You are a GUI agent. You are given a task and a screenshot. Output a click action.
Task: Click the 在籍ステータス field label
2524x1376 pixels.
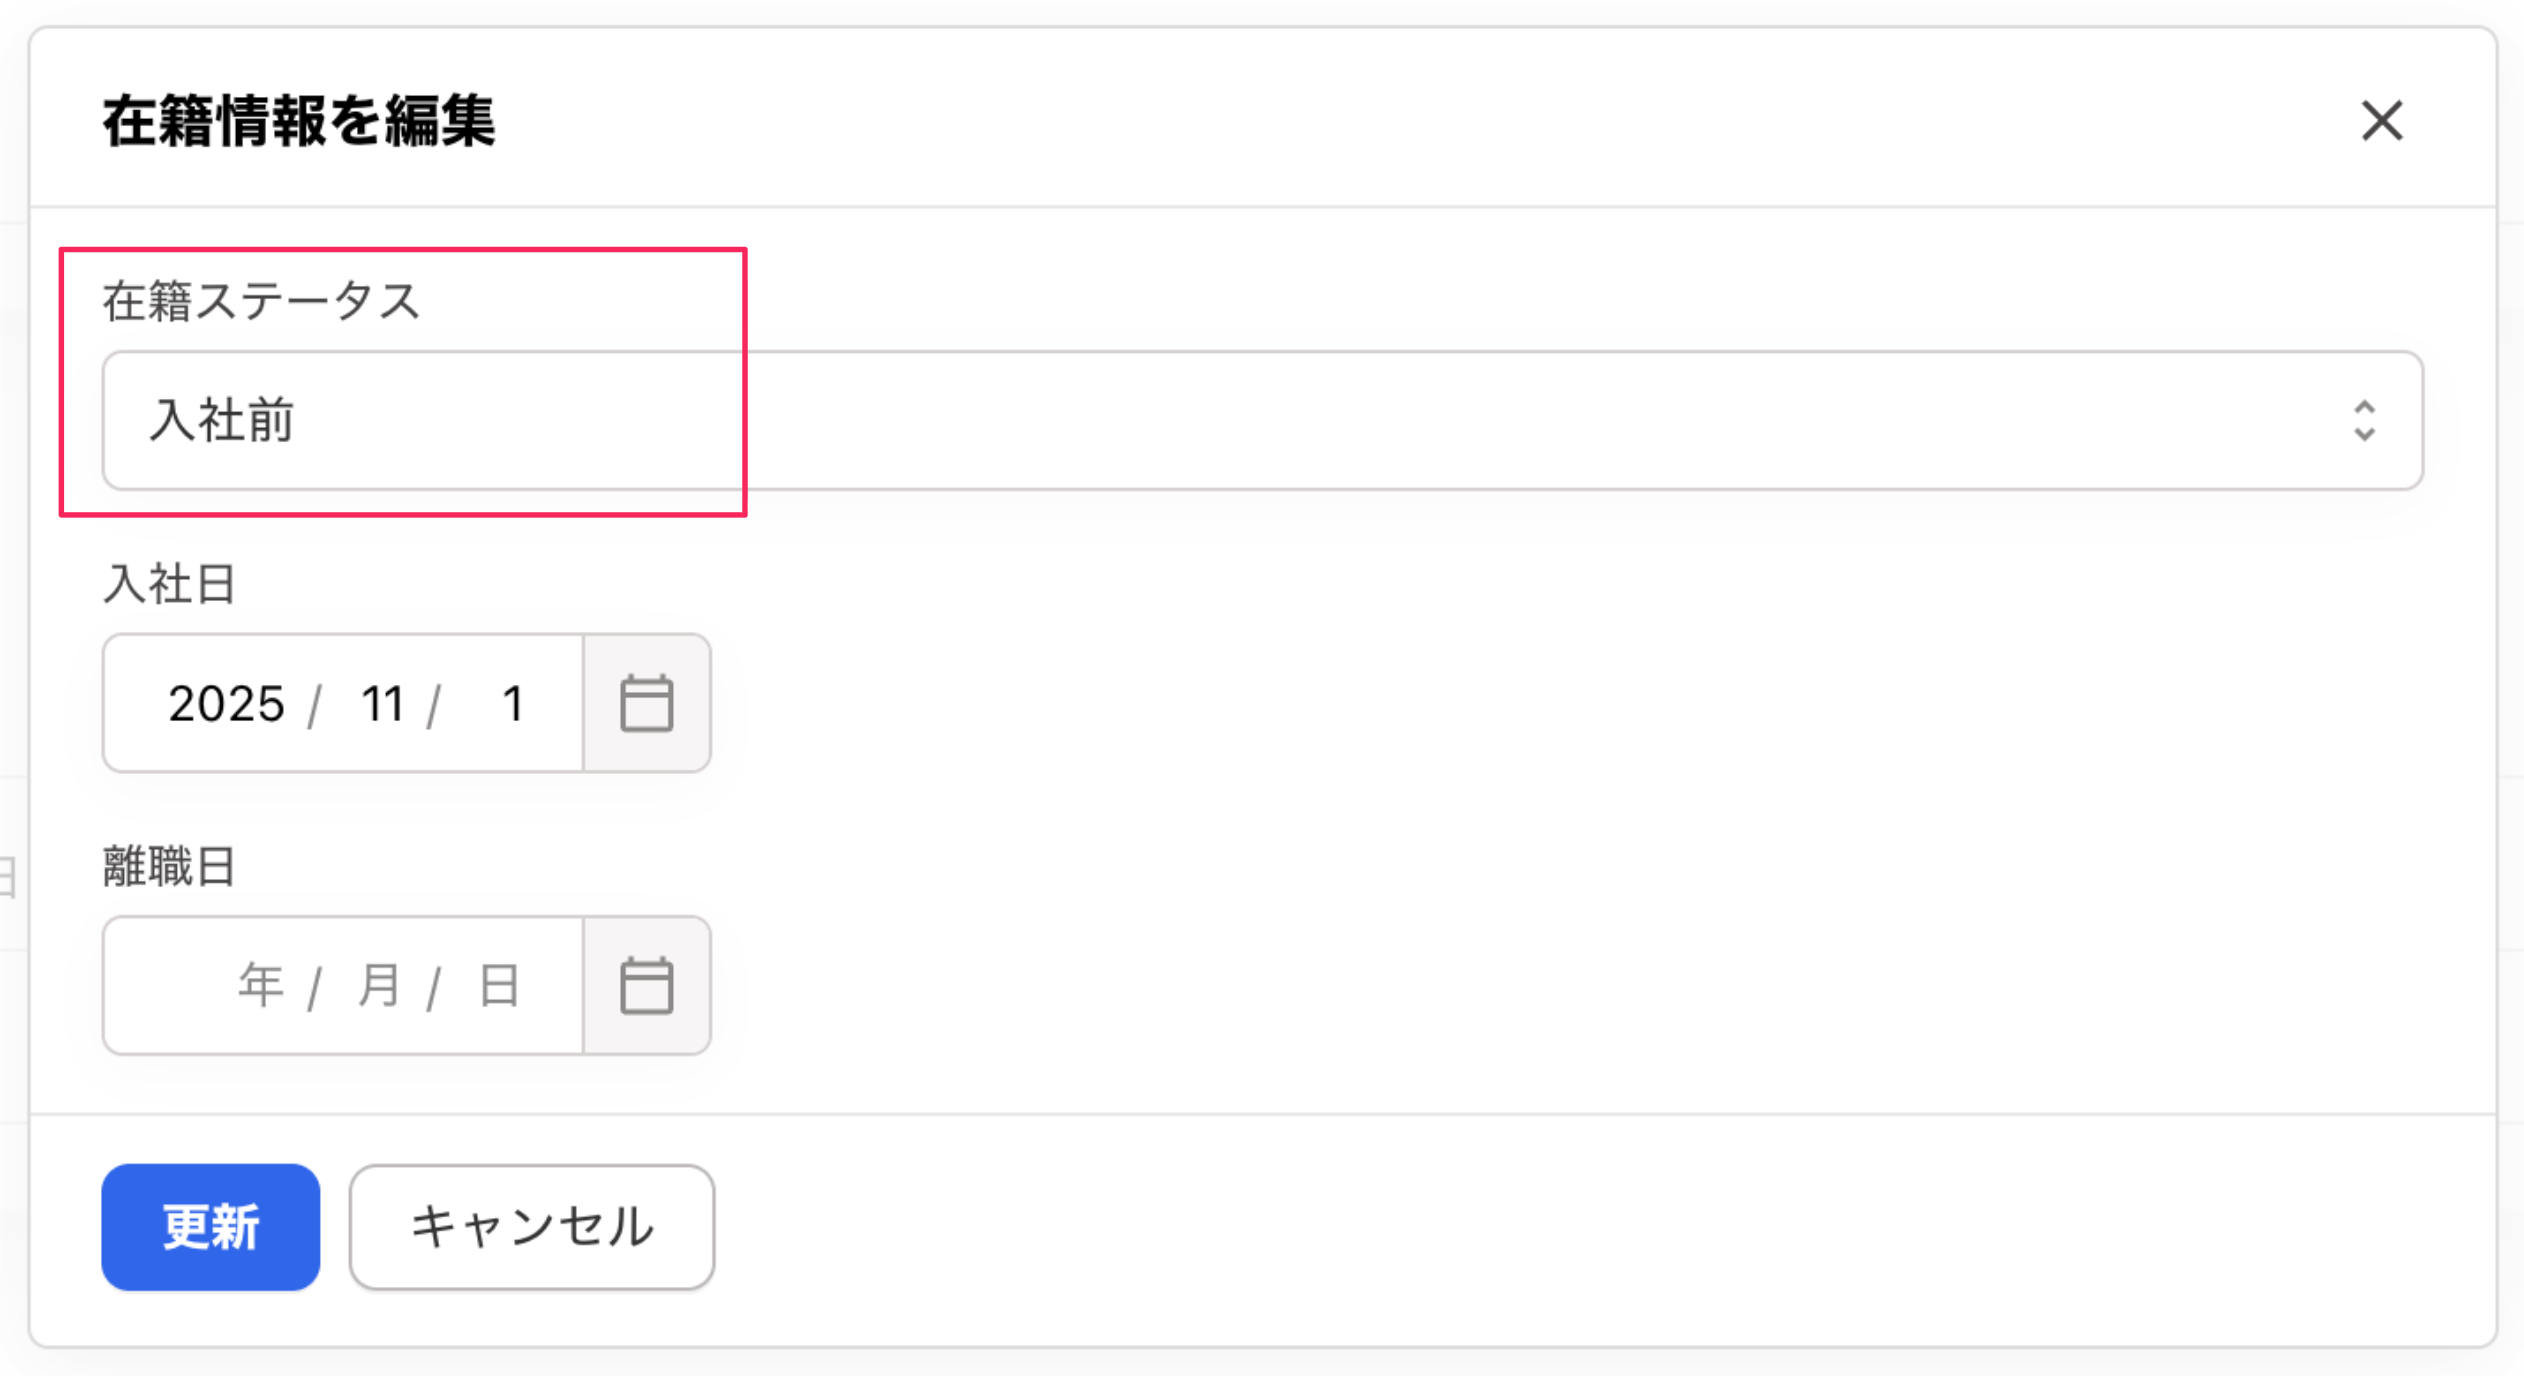(x=261, y=301)
